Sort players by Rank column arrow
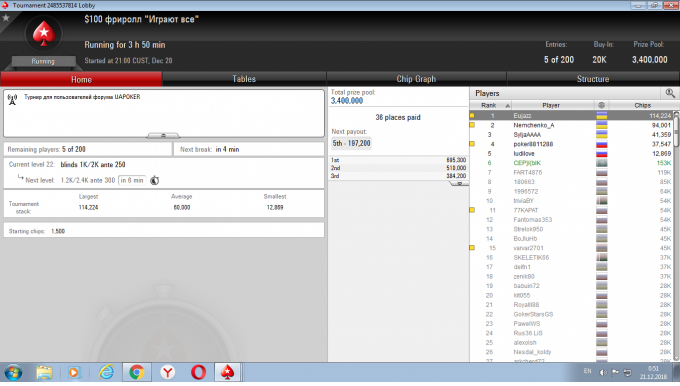This screenshot has width=680, height=386. [x=507, y=105]
